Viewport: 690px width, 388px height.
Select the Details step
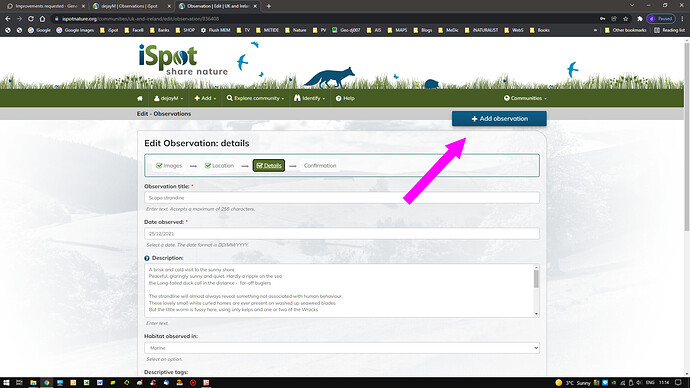[269, 166]
